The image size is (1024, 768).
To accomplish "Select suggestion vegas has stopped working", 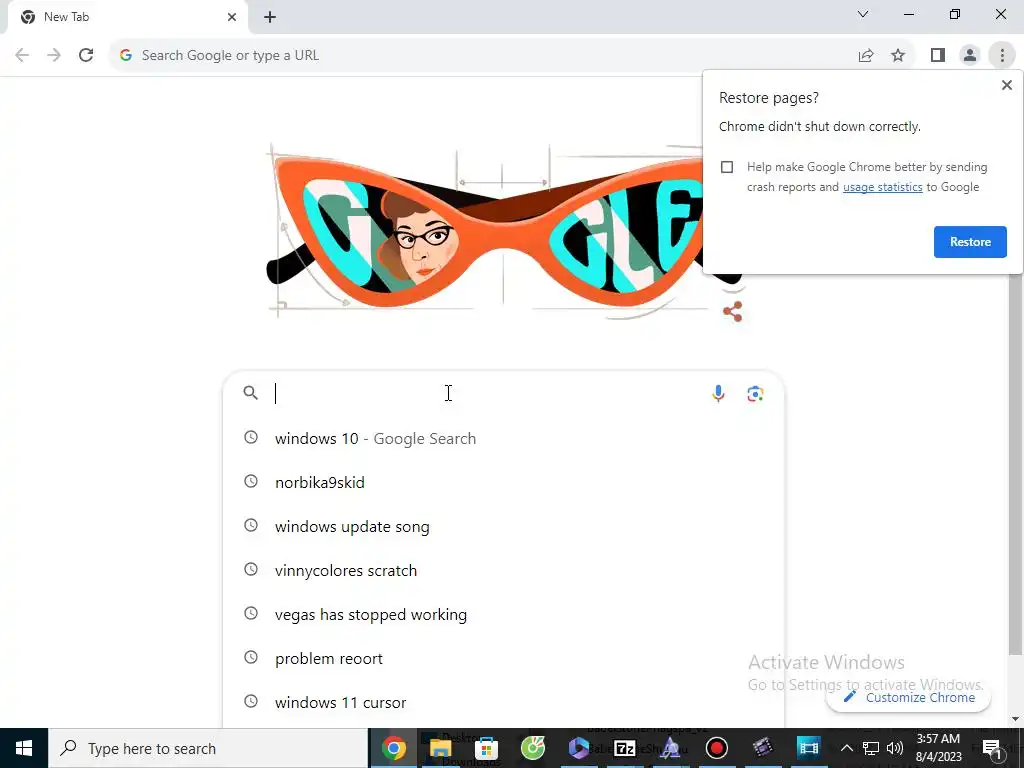I will (x=503, y=615).
